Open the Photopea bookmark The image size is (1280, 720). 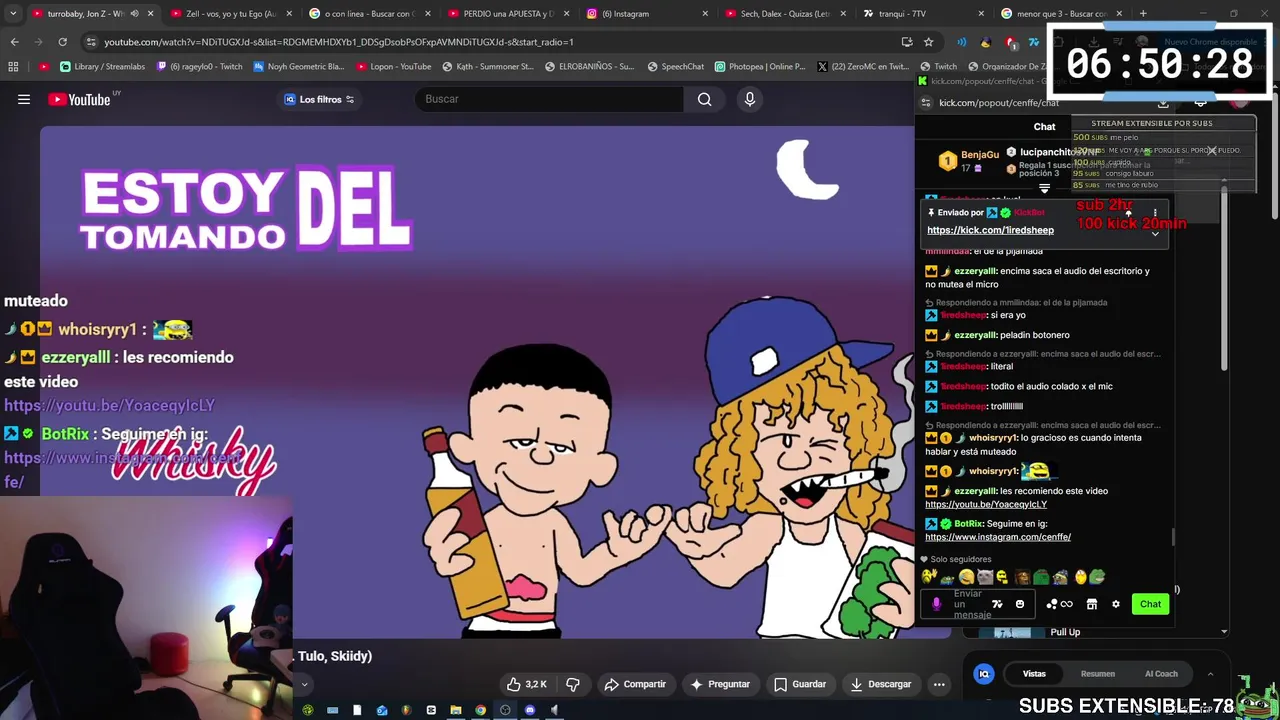click(x=759, y=66)
